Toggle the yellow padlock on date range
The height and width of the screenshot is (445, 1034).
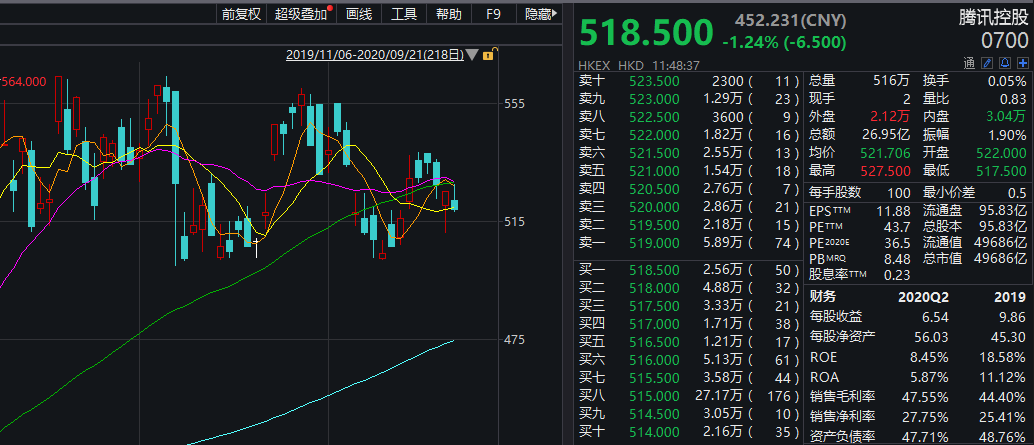(489, 55)
